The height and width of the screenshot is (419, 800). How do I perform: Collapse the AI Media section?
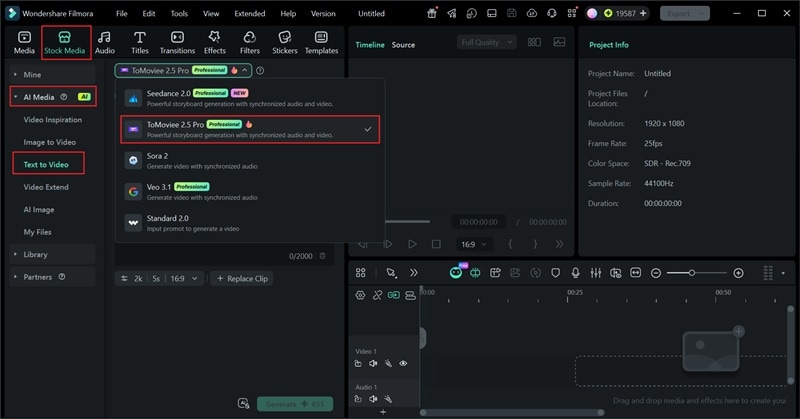pyautogui.click(x=53, y=97)
